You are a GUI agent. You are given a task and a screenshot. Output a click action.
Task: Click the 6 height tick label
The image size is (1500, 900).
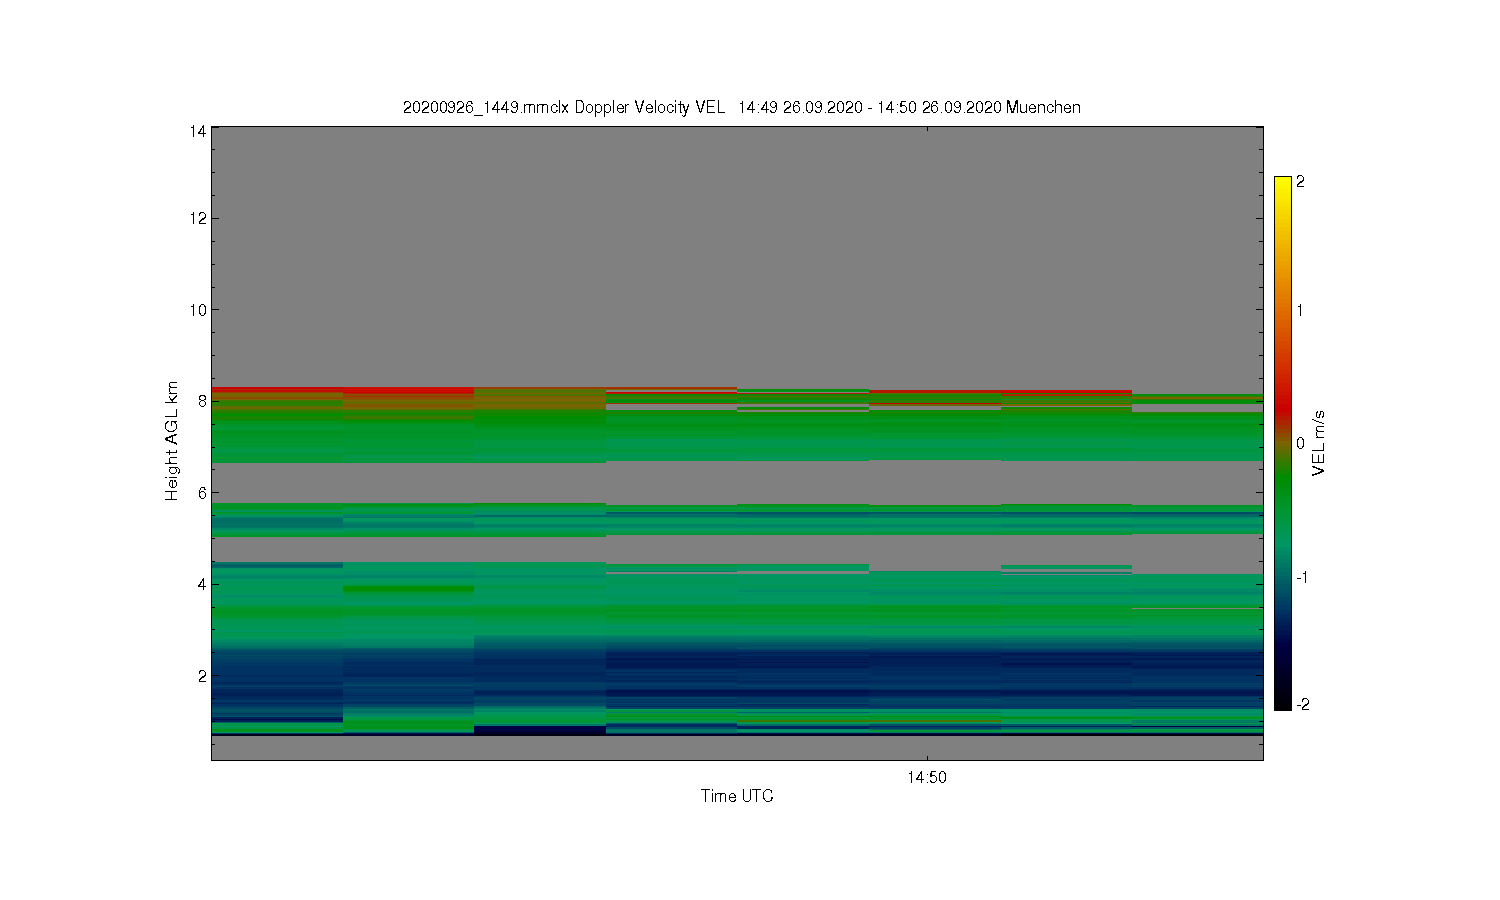(x=202, y=493)
